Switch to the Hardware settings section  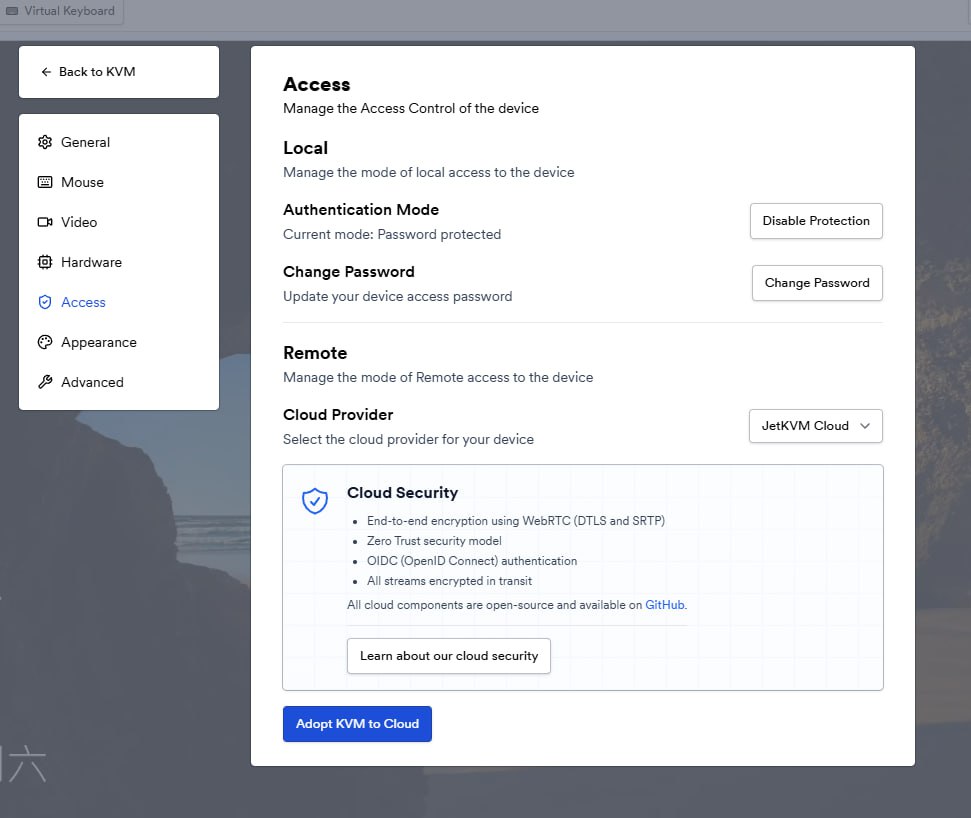pyautogui.click(x=91, y=262)
